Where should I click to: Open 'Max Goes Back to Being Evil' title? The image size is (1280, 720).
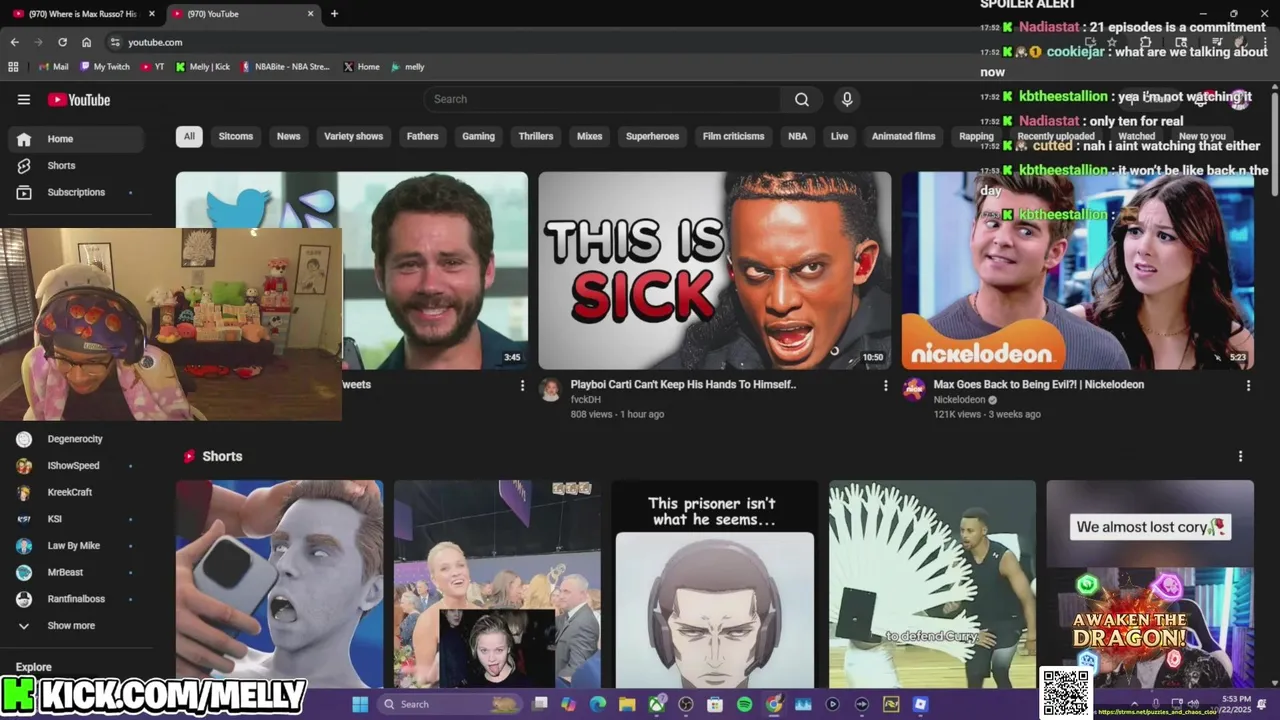click(1038, 384)
